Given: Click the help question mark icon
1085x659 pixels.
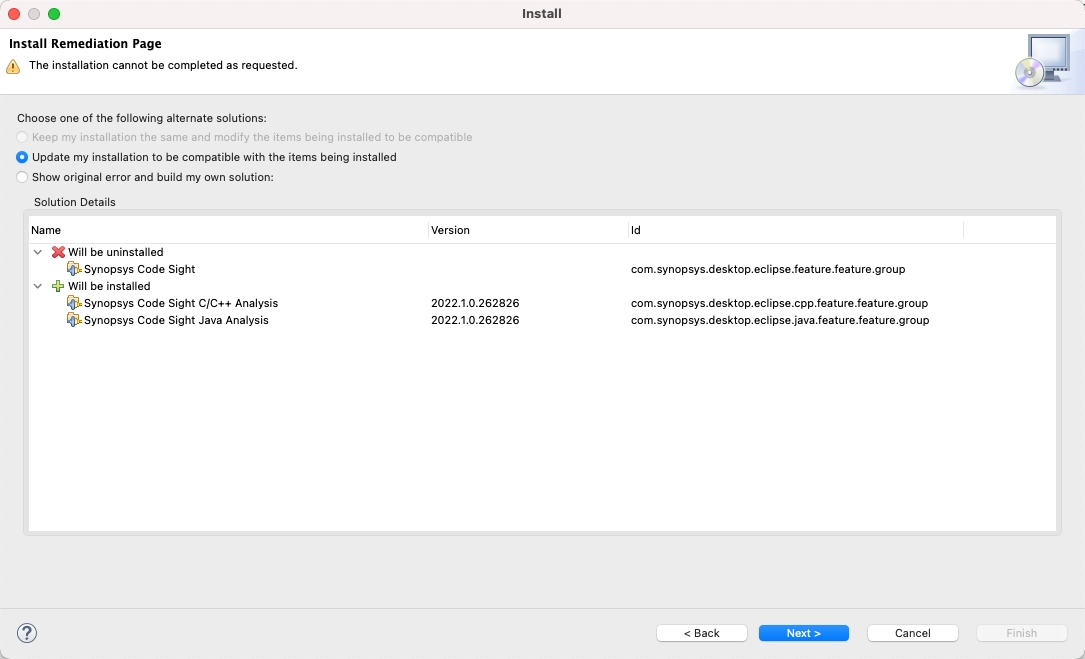Looking at the screenshot, I should point(27,633).
